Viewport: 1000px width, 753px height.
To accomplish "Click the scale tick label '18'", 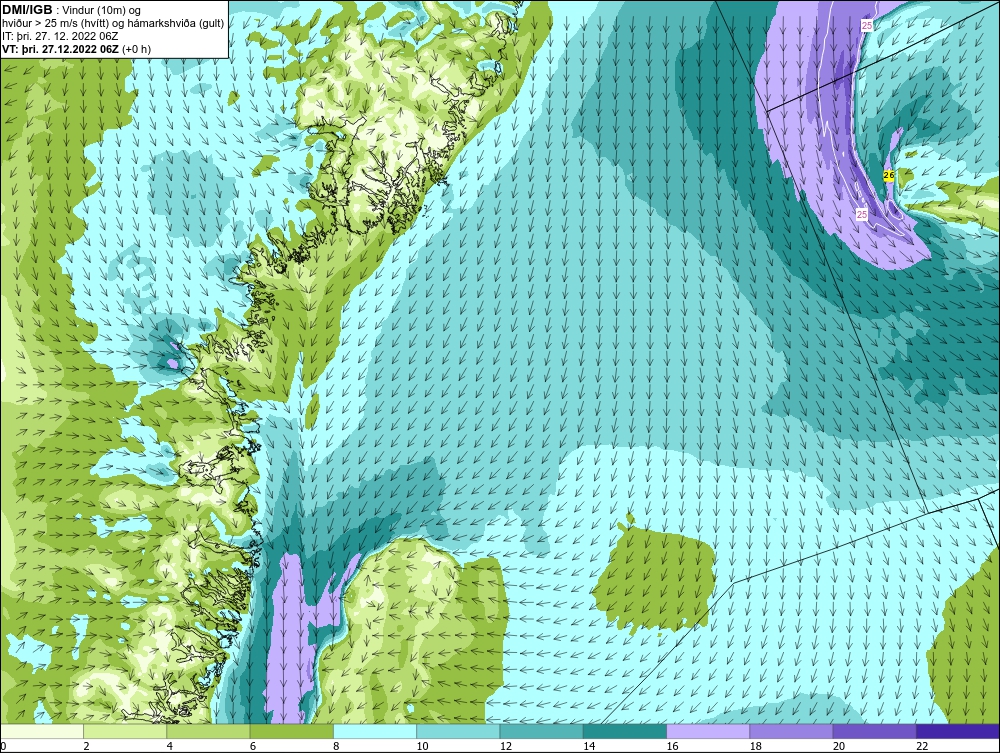I will (755, 747).
